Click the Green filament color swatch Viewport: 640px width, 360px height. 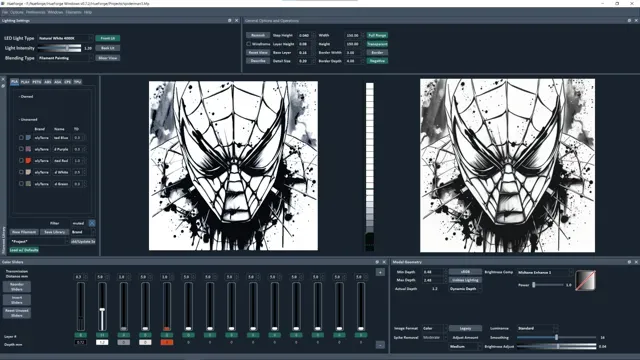[28, 184]
